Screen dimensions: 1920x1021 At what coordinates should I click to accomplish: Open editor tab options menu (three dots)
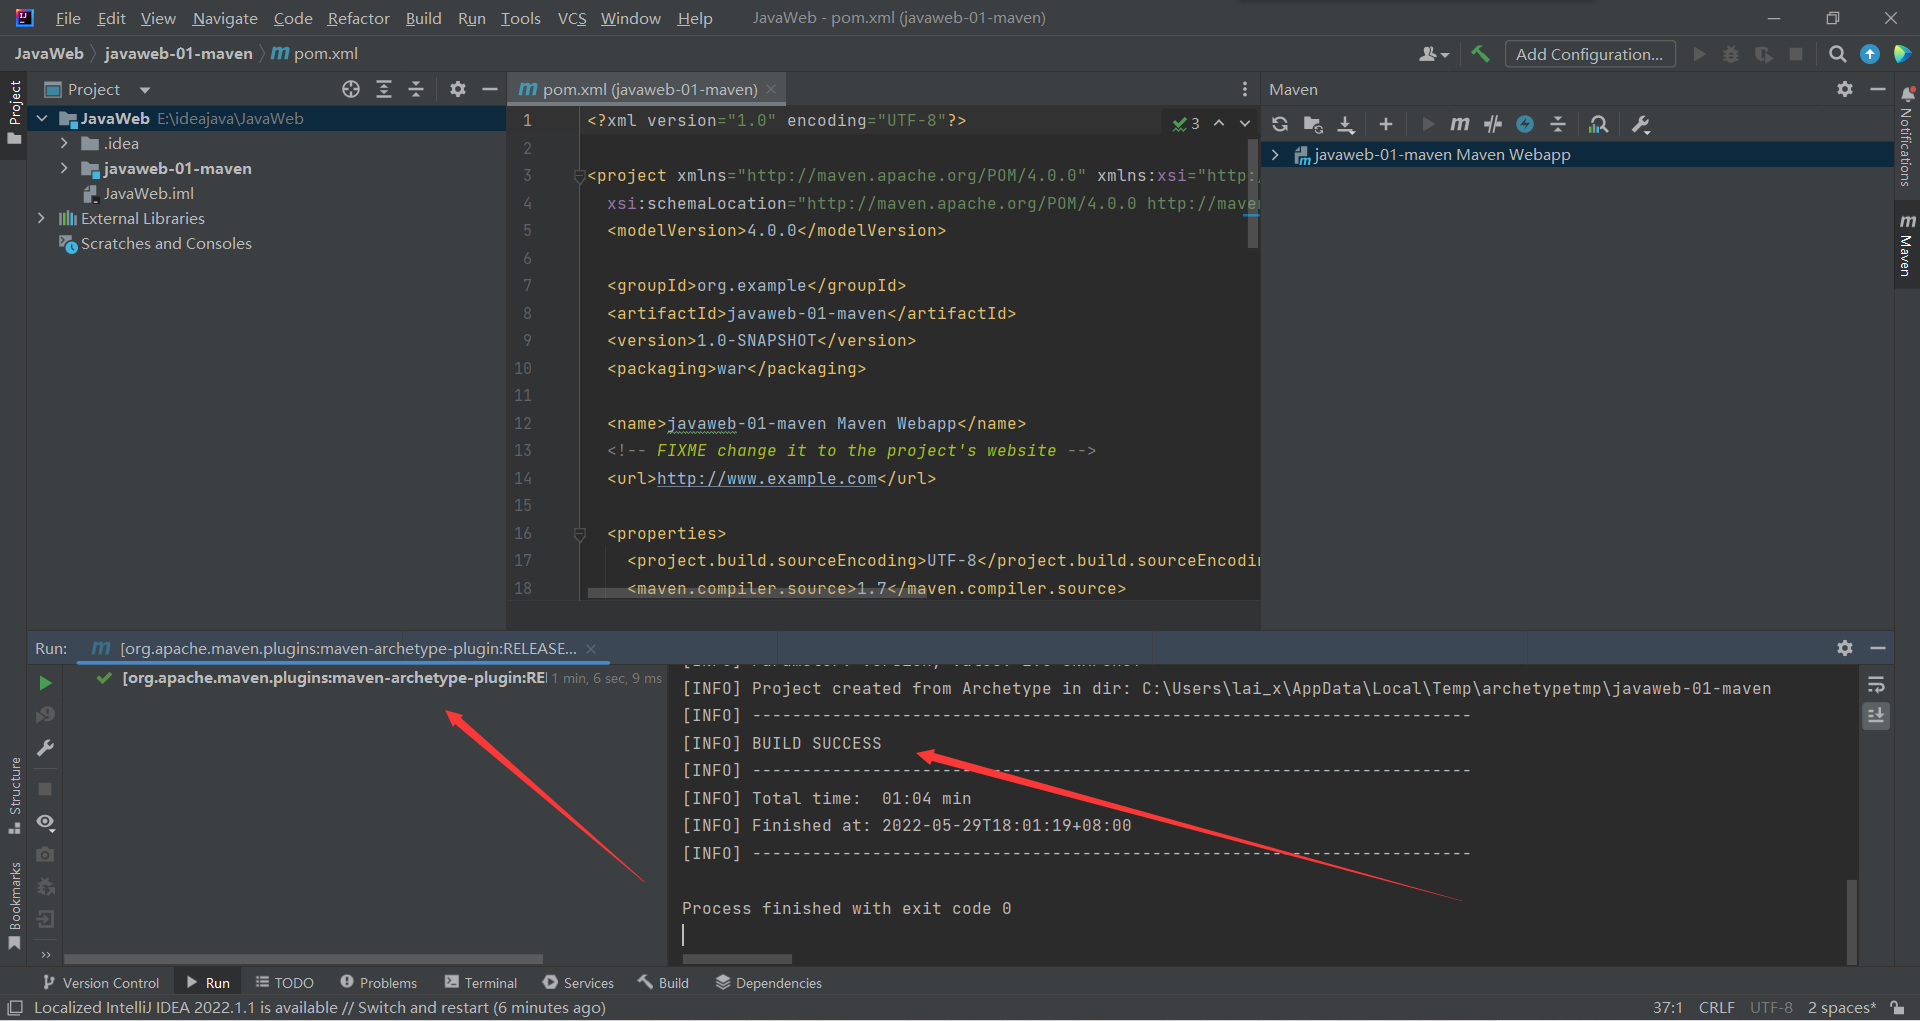pyautogui.click(x=1245, y=89)
